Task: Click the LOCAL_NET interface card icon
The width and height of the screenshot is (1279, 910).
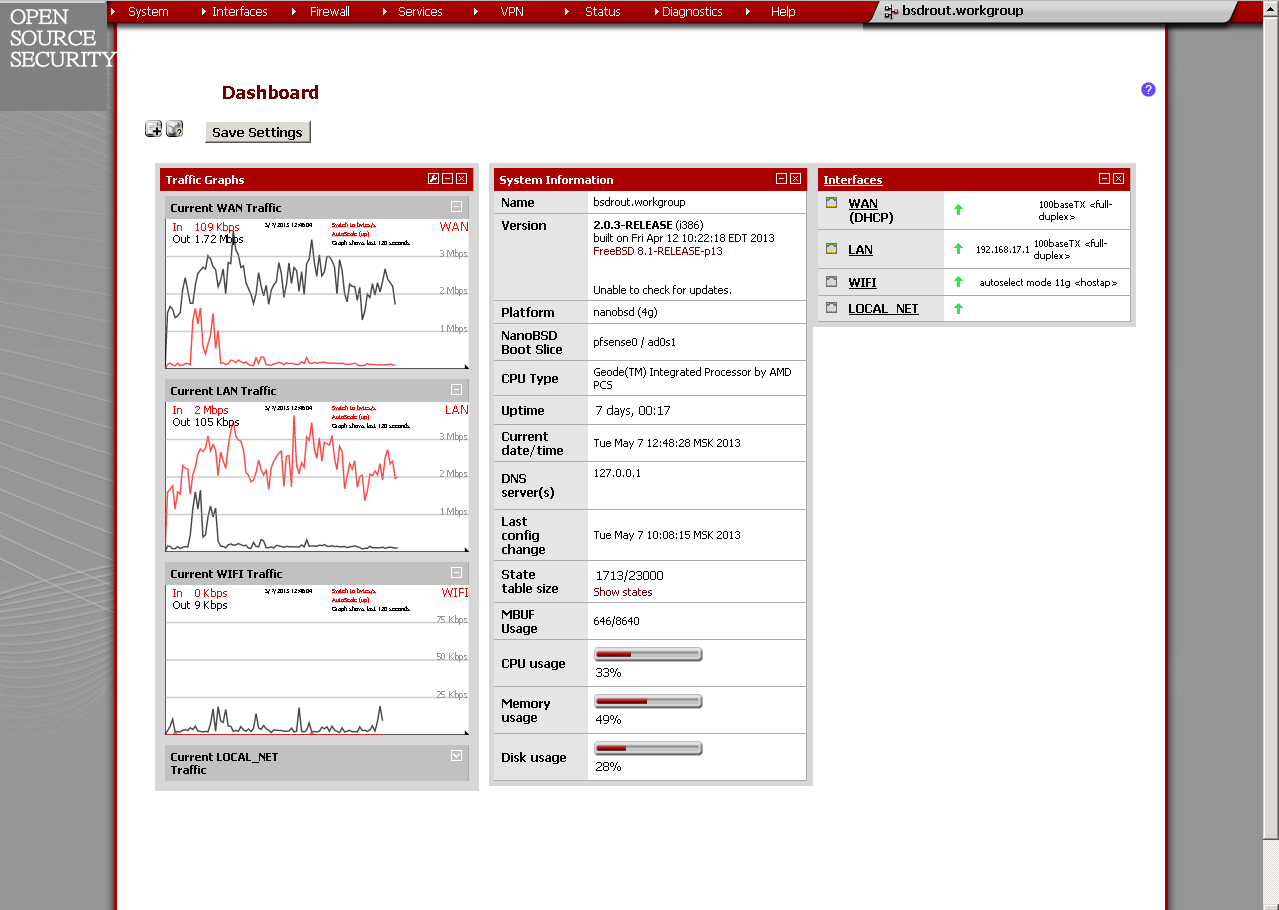Action: click(831, 308)
